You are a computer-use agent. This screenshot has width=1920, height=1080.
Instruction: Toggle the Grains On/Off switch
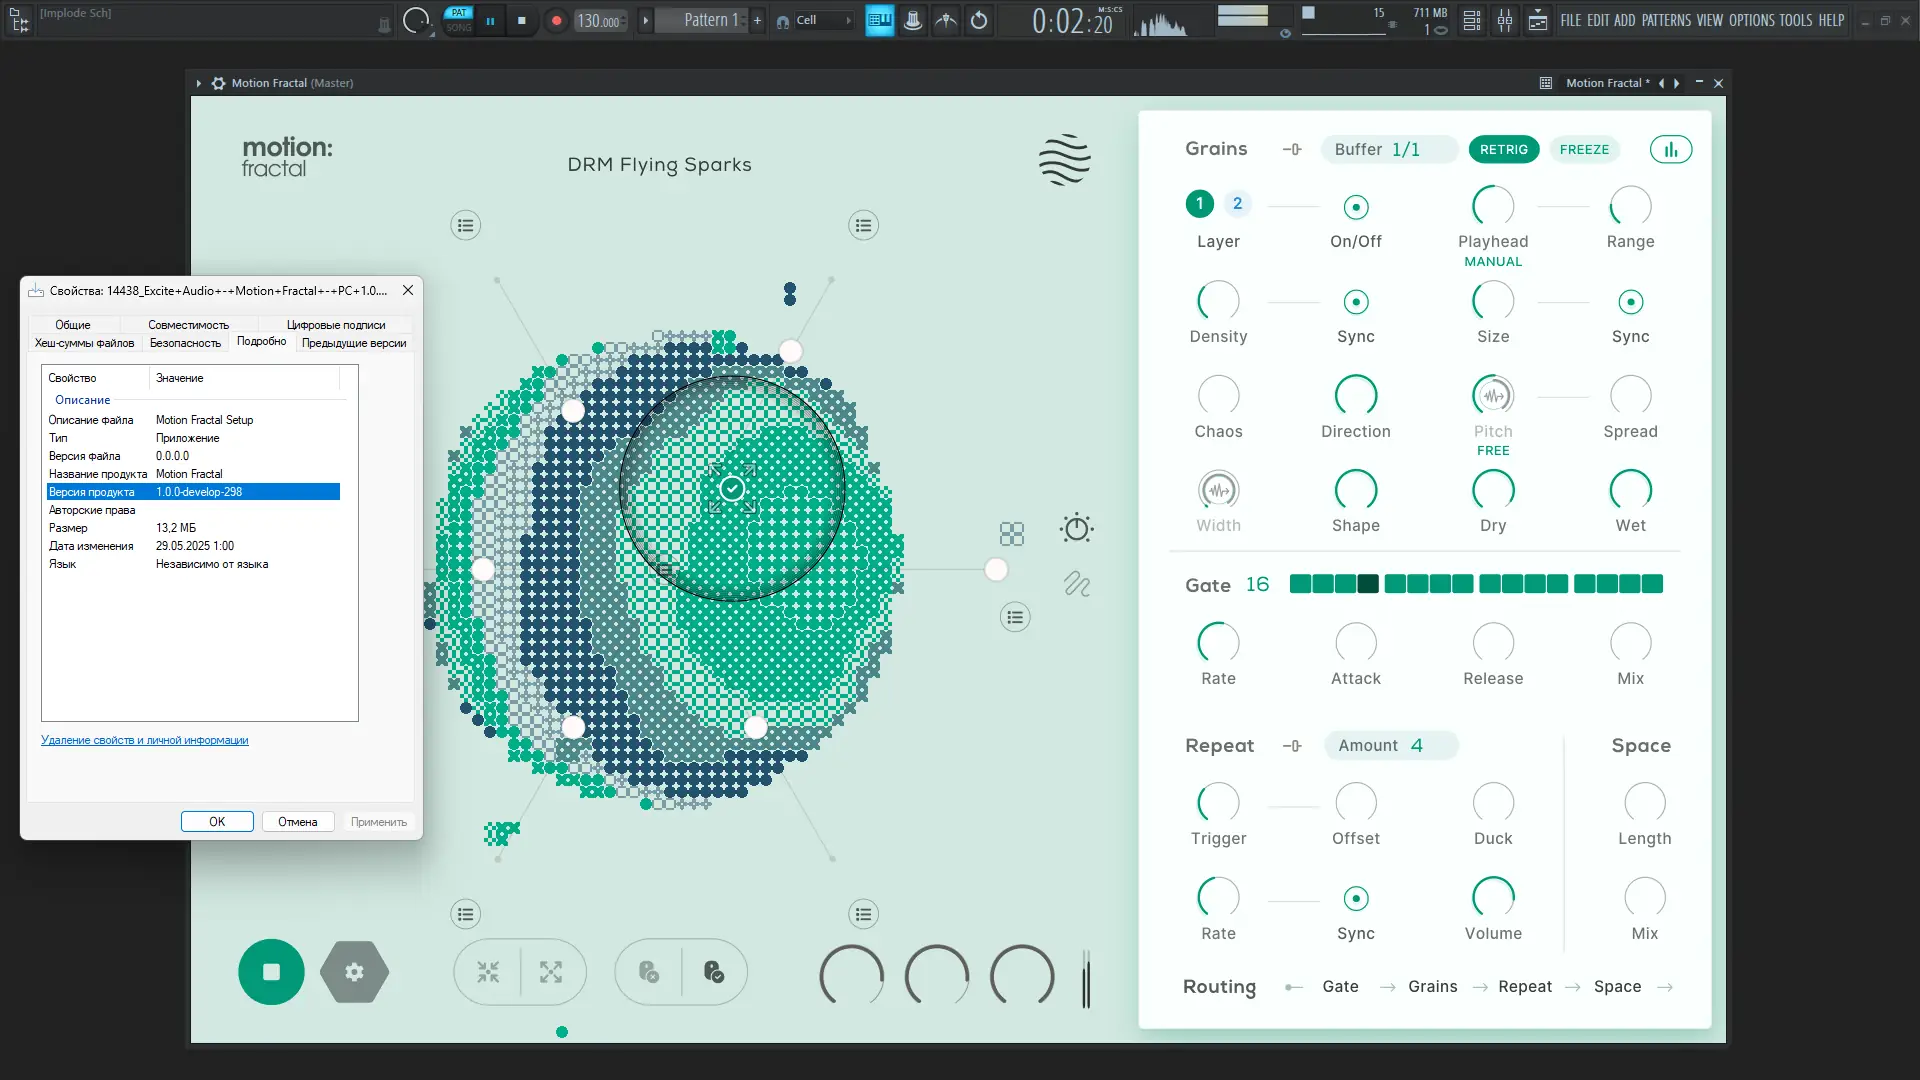click(x=1355, y=208)
